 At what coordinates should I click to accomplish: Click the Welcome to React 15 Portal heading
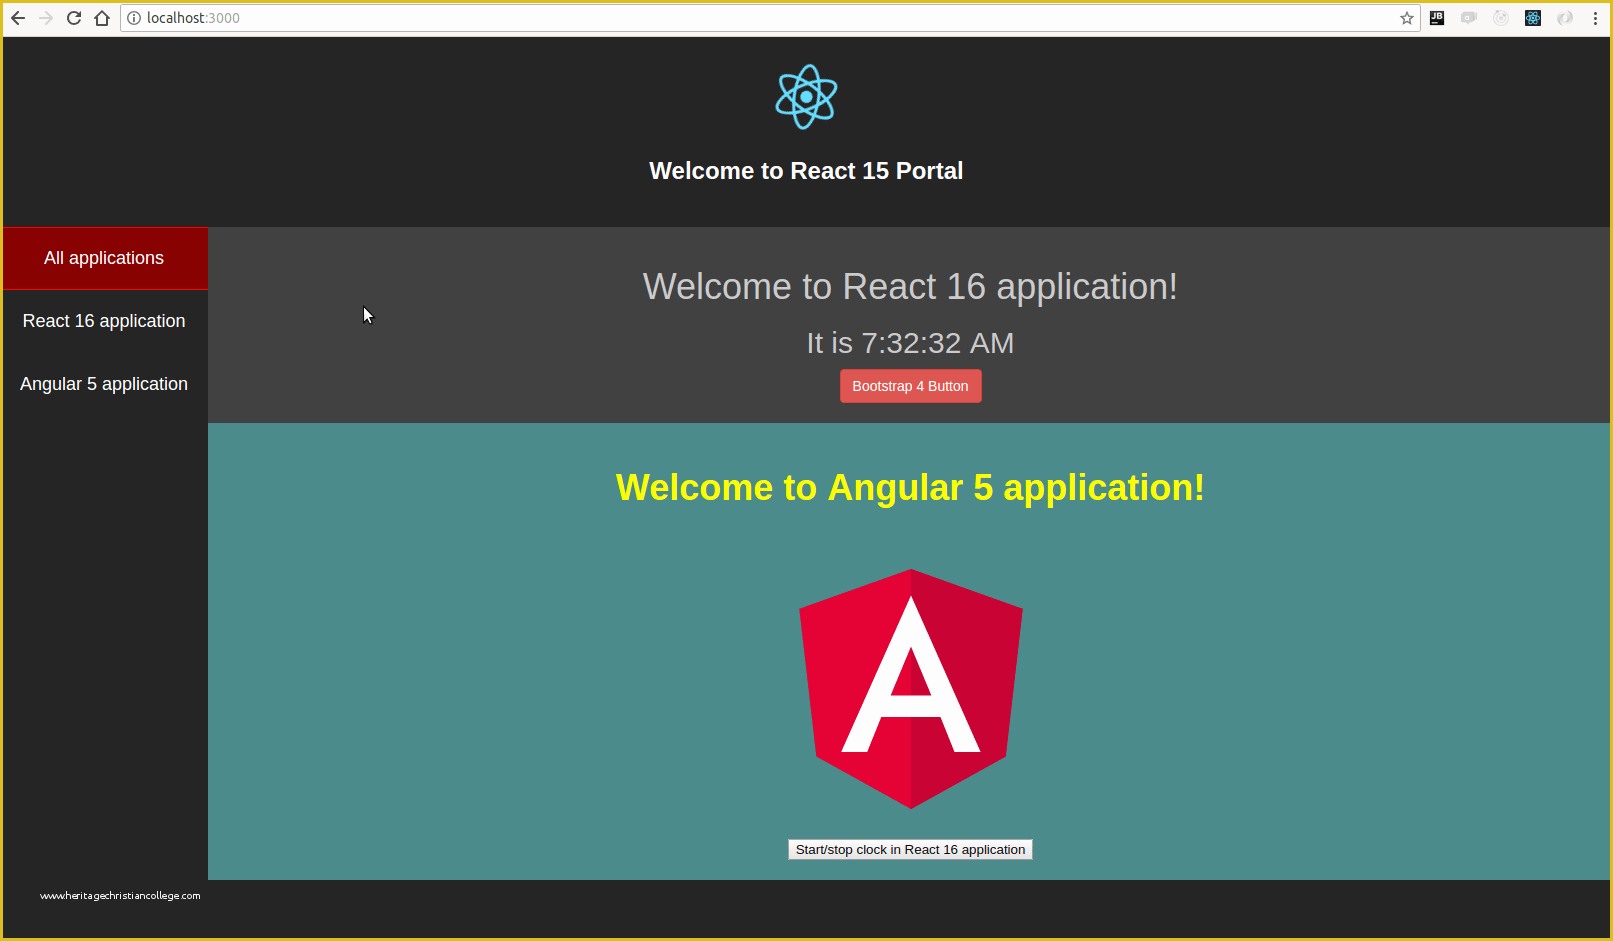coord(806,171)
